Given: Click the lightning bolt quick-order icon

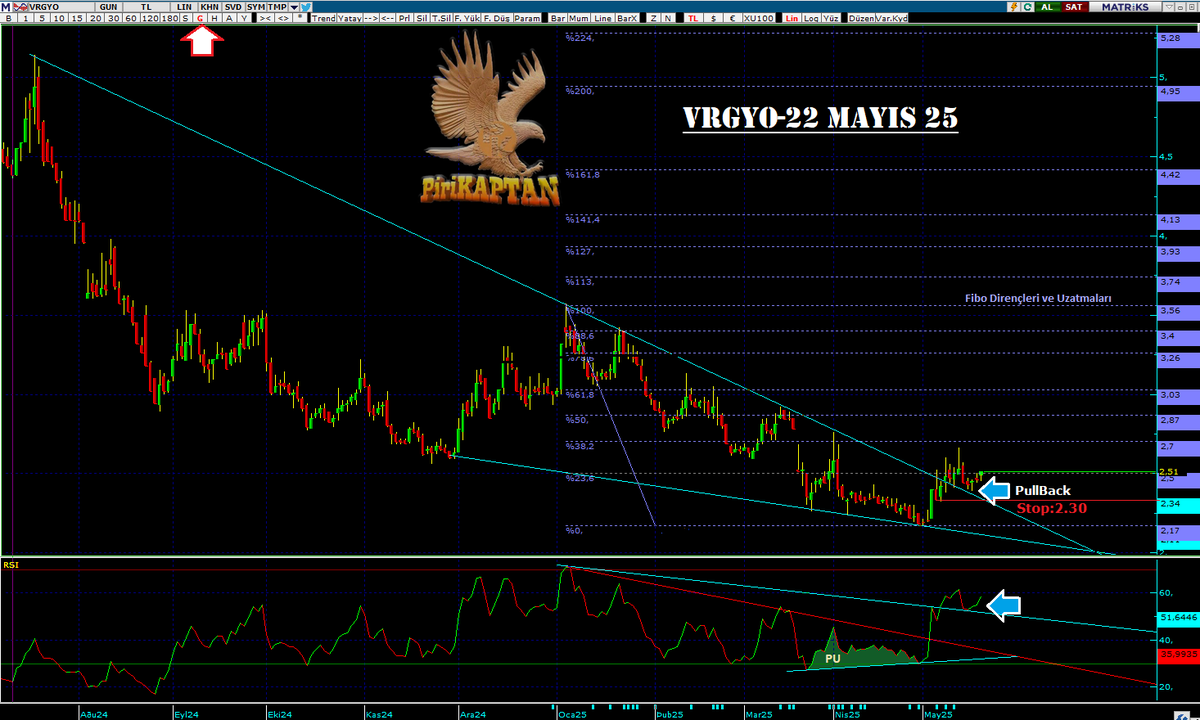Looking at the screenshot, I should pyautogui.click(x=1013, y=7).
